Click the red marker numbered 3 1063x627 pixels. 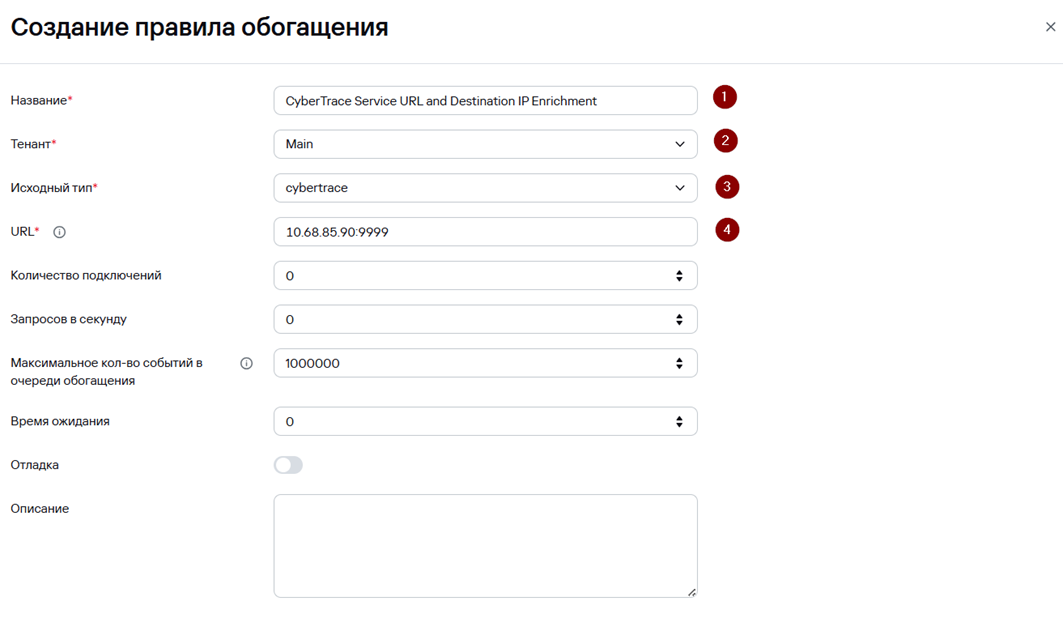[x=727, y=186]
